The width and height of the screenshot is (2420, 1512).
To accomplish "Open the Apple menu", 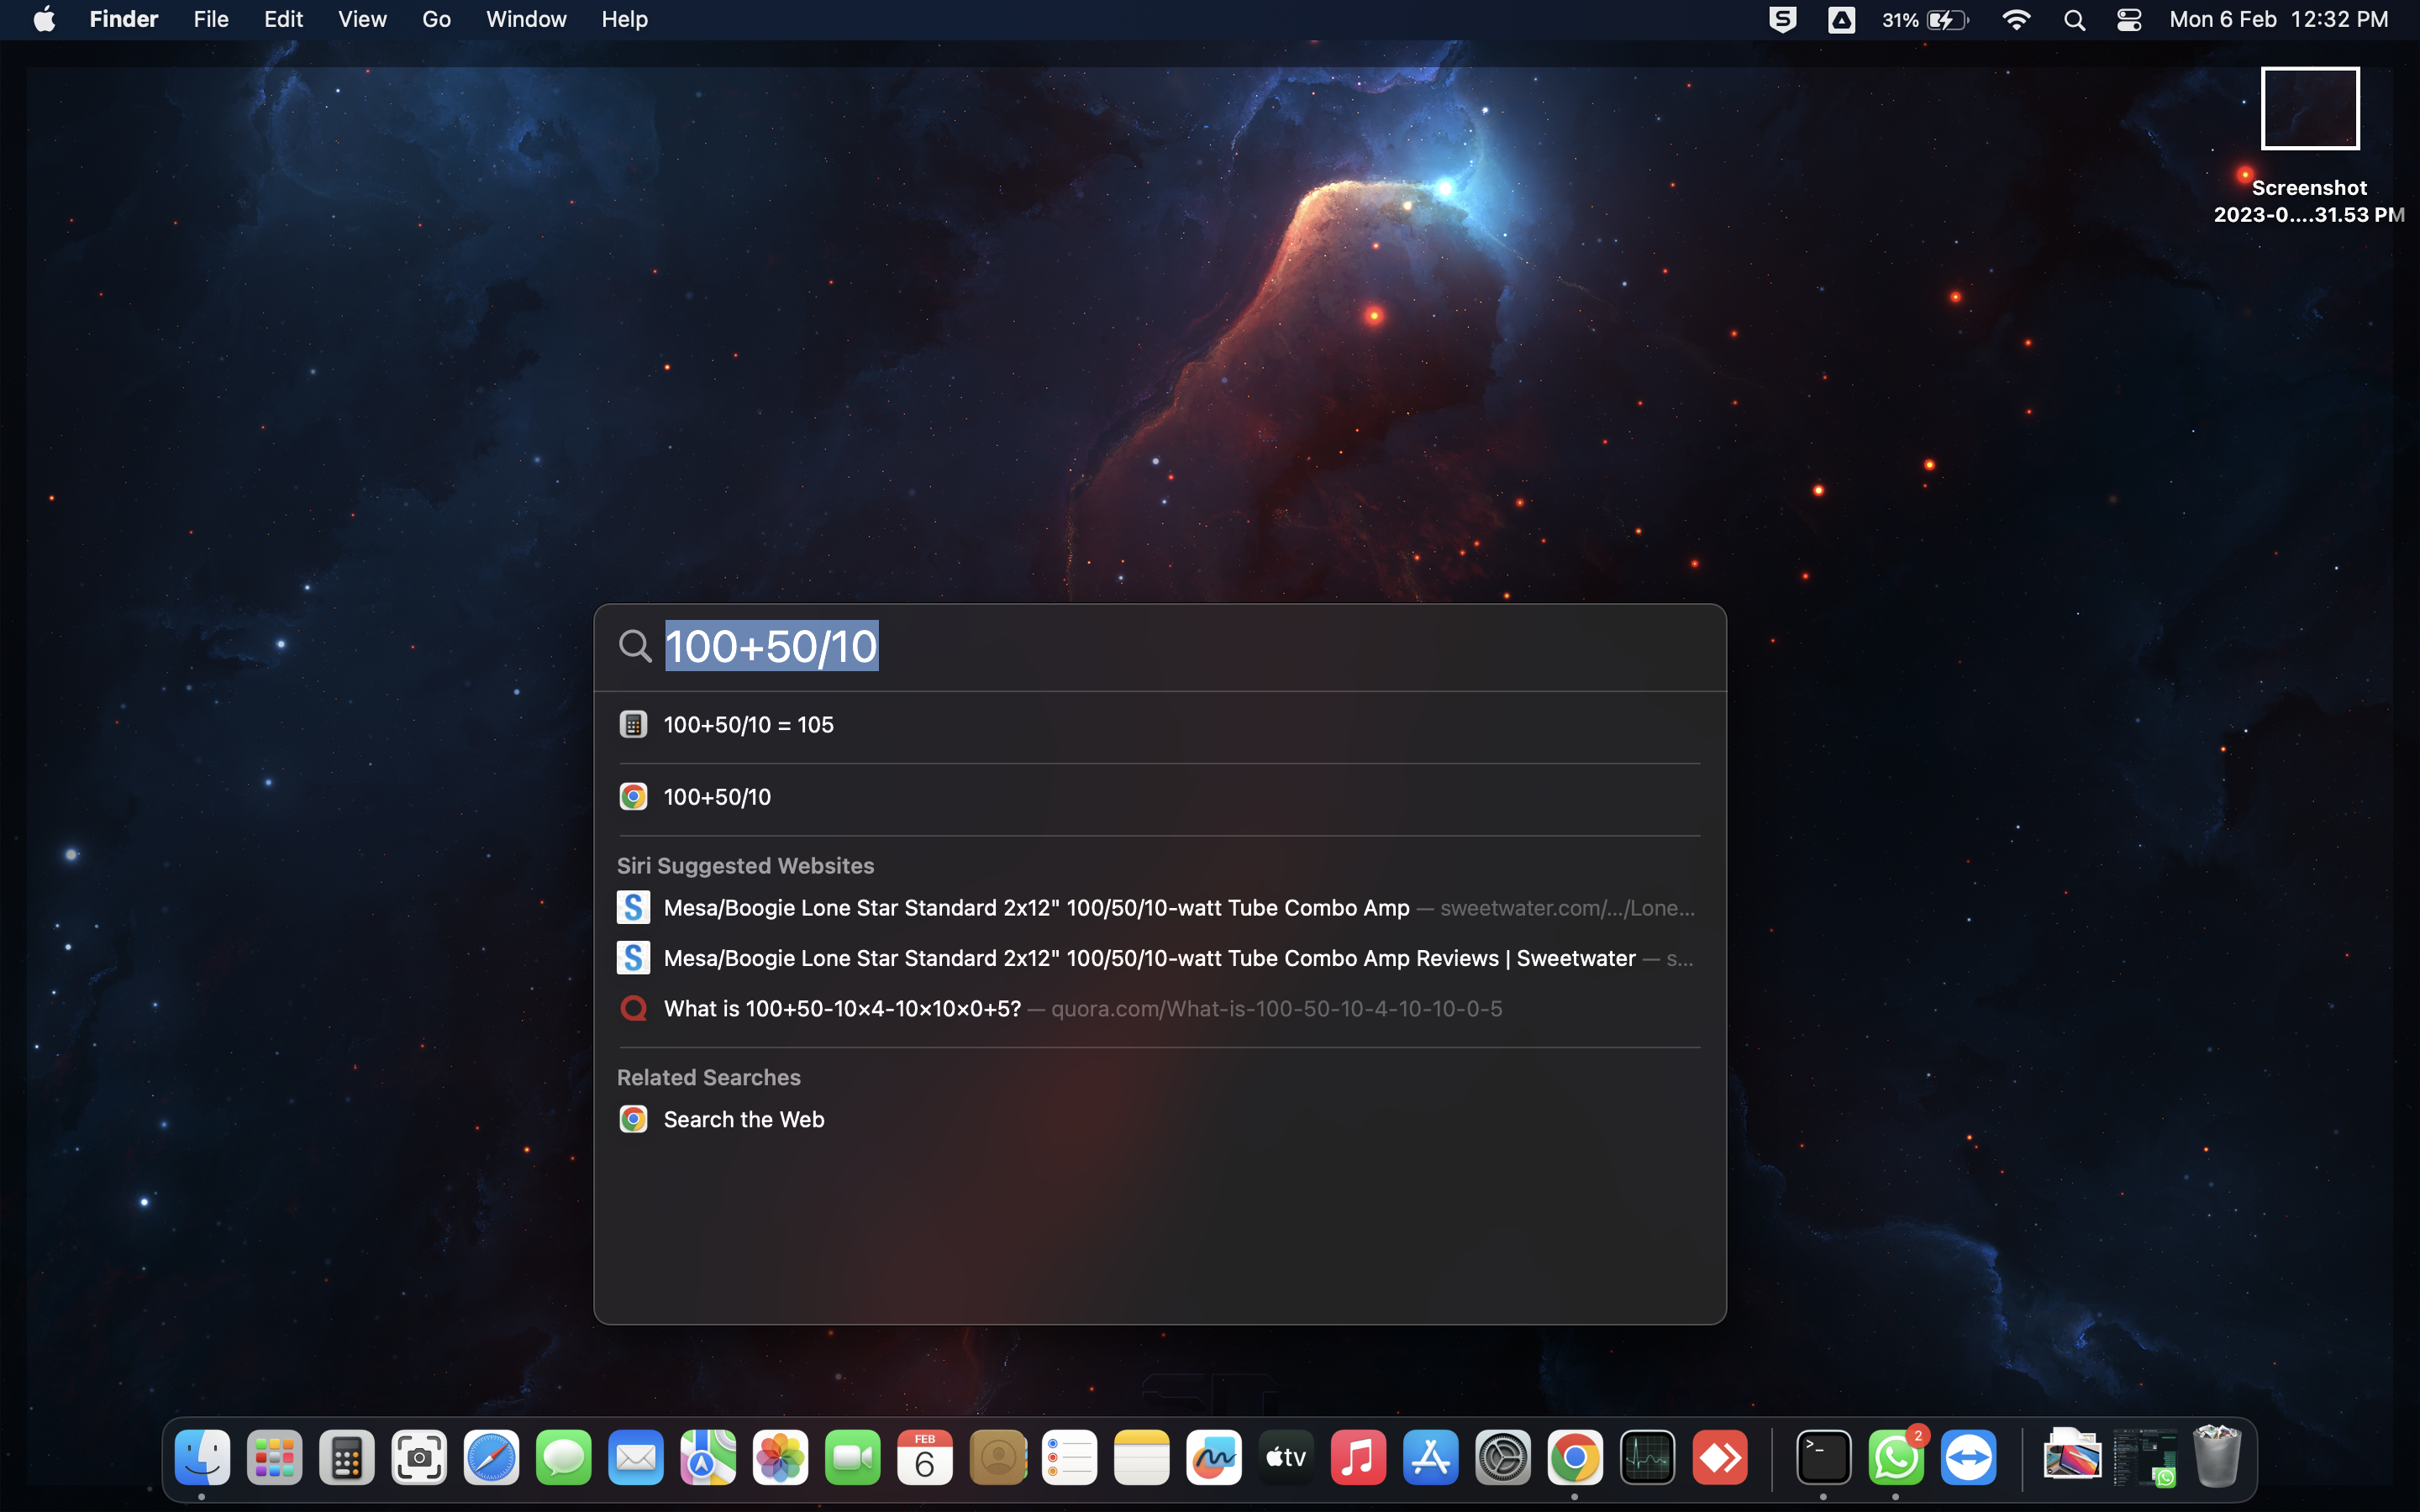I will tap(44, 20).
